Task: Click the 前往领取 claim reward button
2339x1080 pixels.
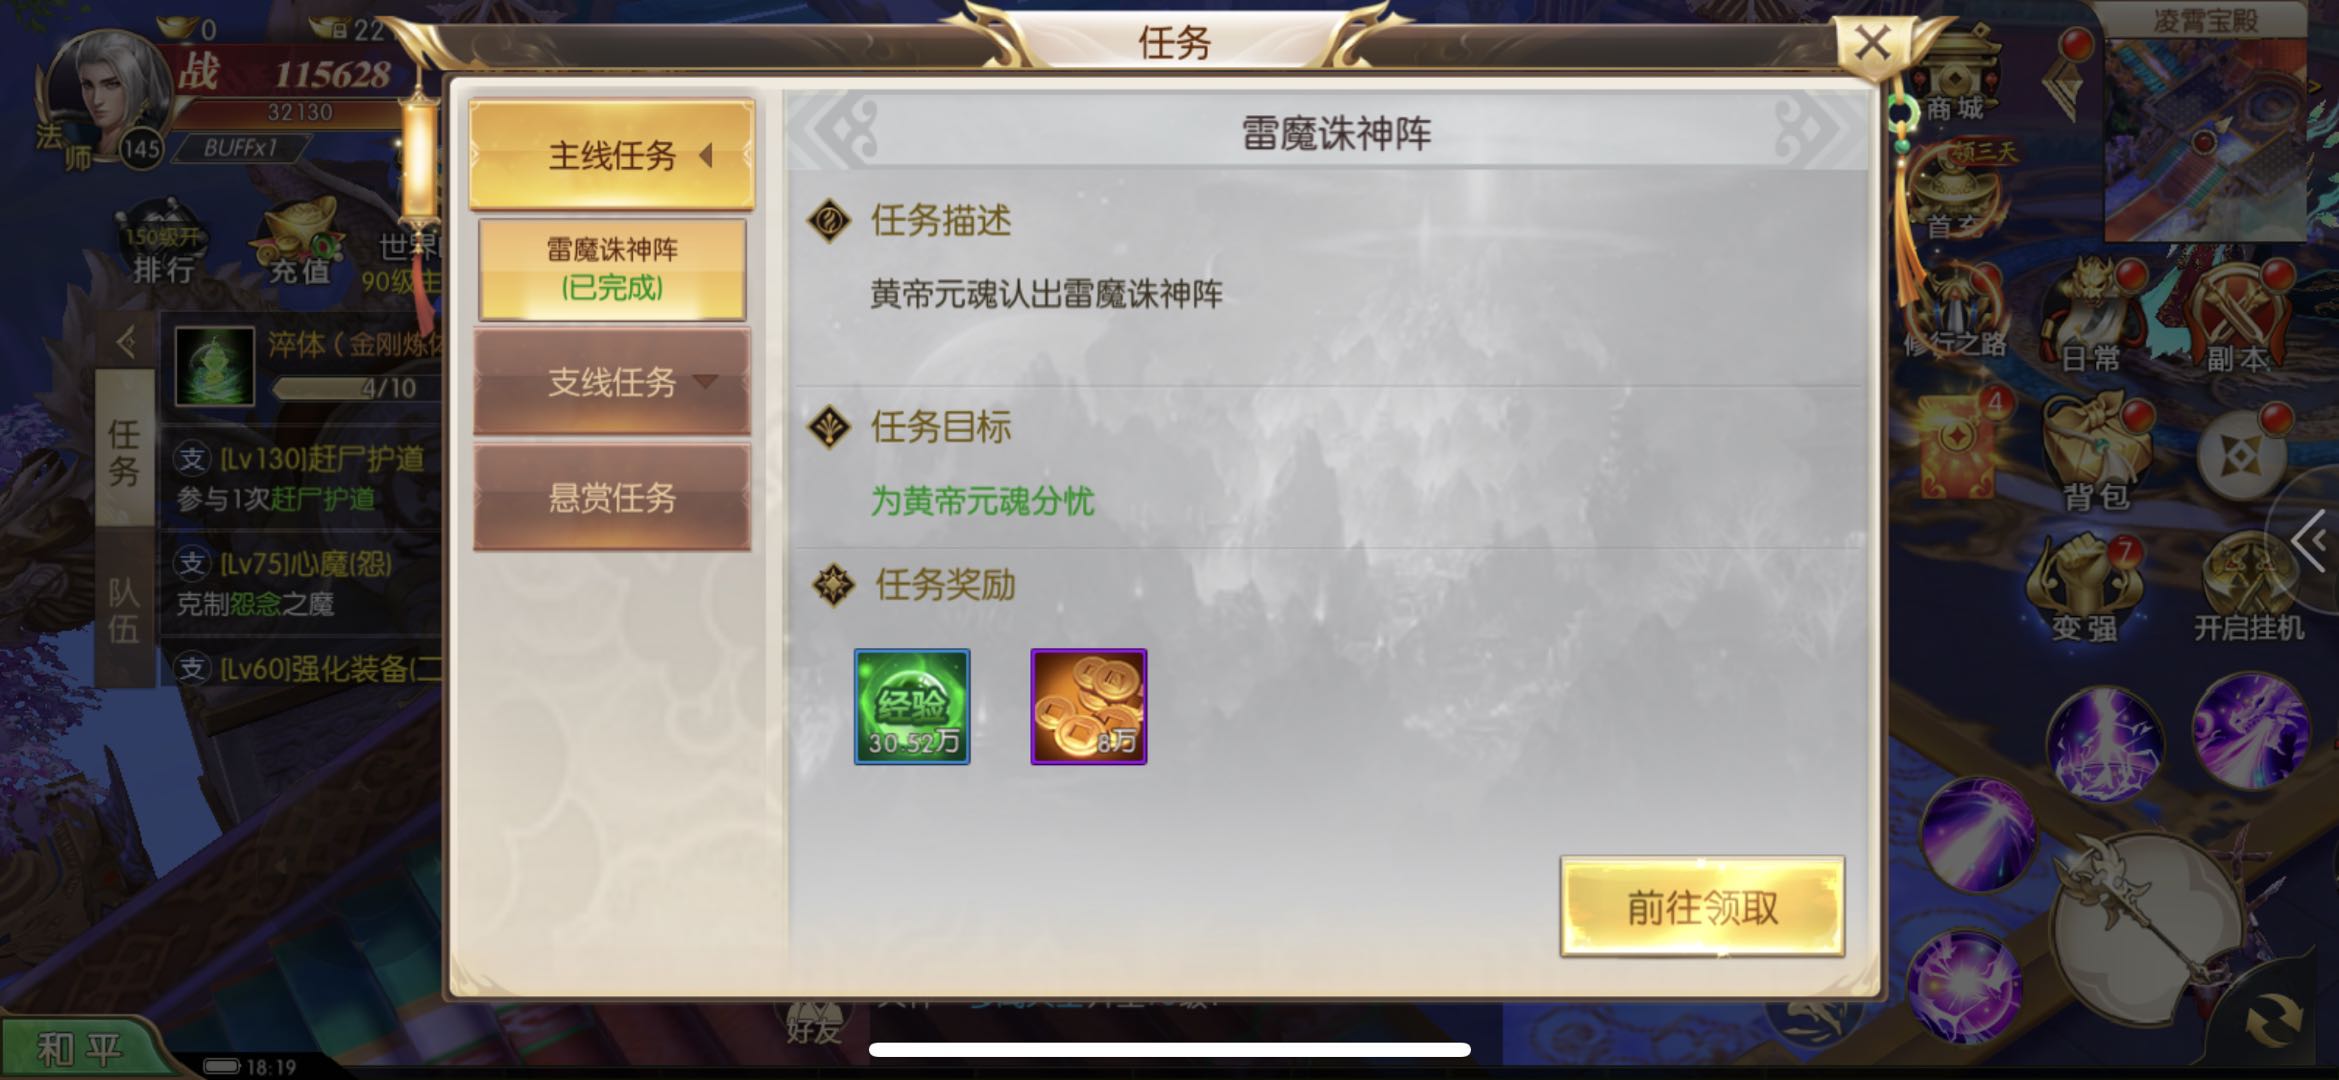Action: 1702,907
